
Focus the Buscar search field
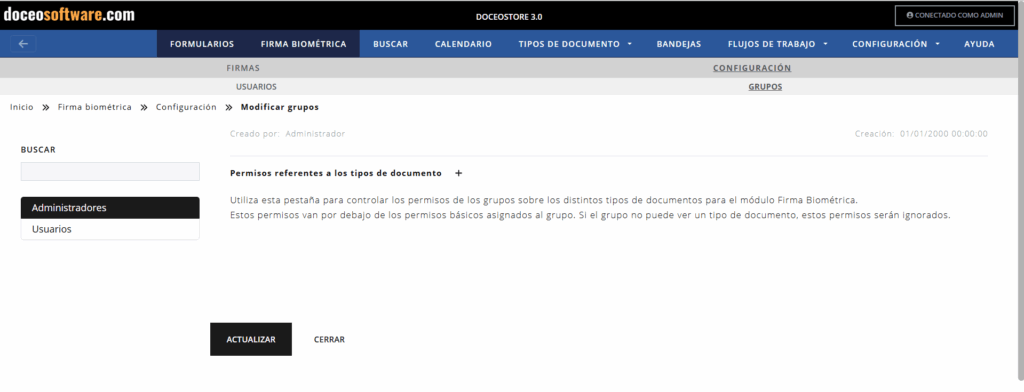point(110,171)
